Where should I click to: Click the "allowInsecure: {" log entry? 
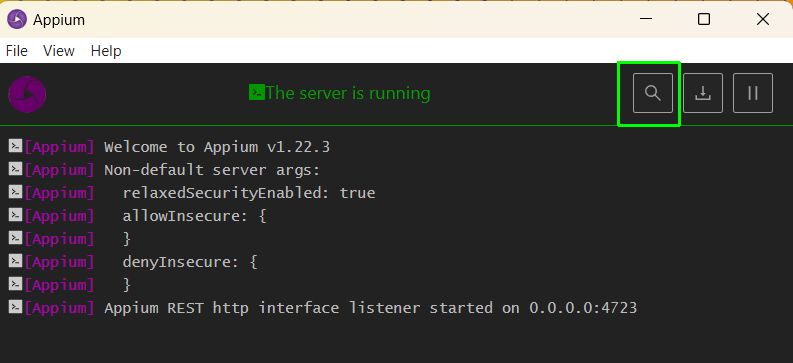194,216
